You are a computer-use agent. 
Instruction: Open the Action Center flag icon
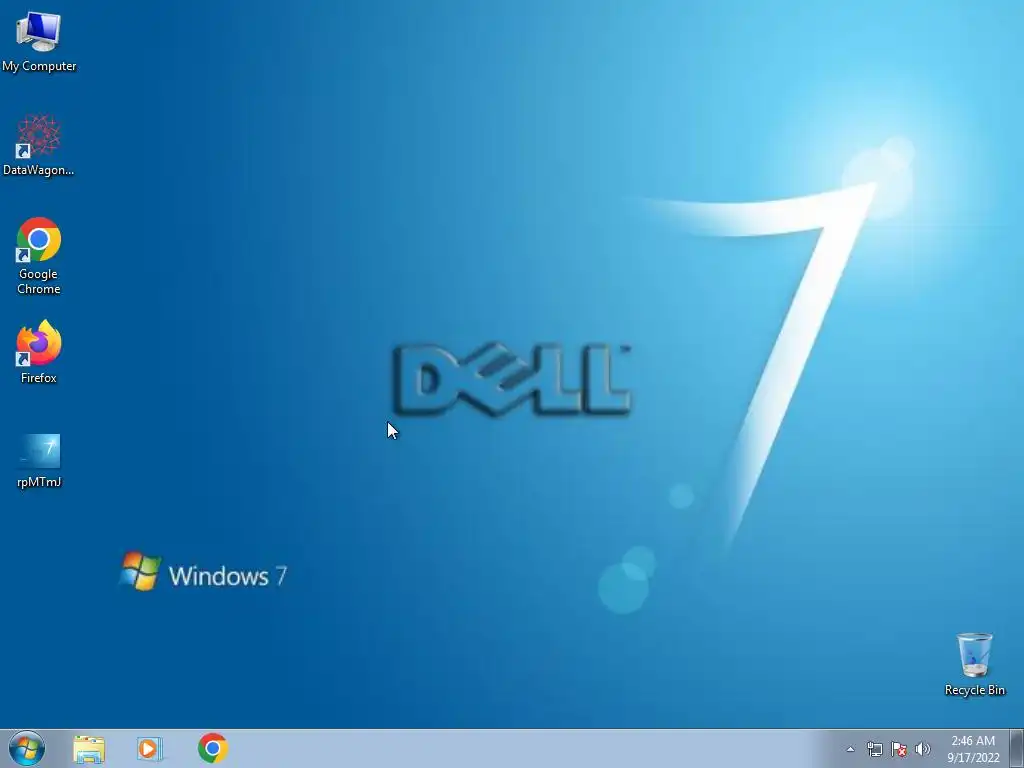[x=899, y=749]
